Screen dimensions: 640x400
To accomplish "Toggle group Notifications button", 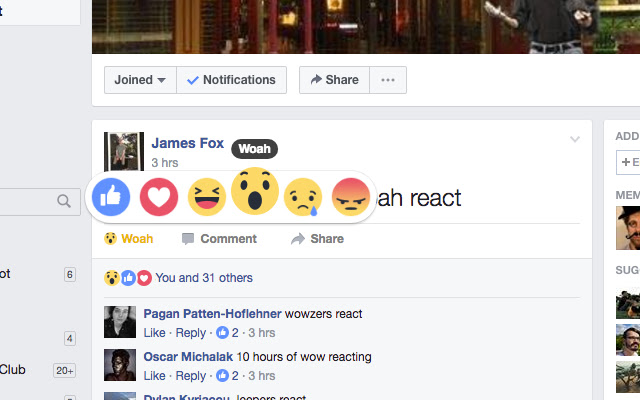I will pyautogui.click(x=231, y=80).
